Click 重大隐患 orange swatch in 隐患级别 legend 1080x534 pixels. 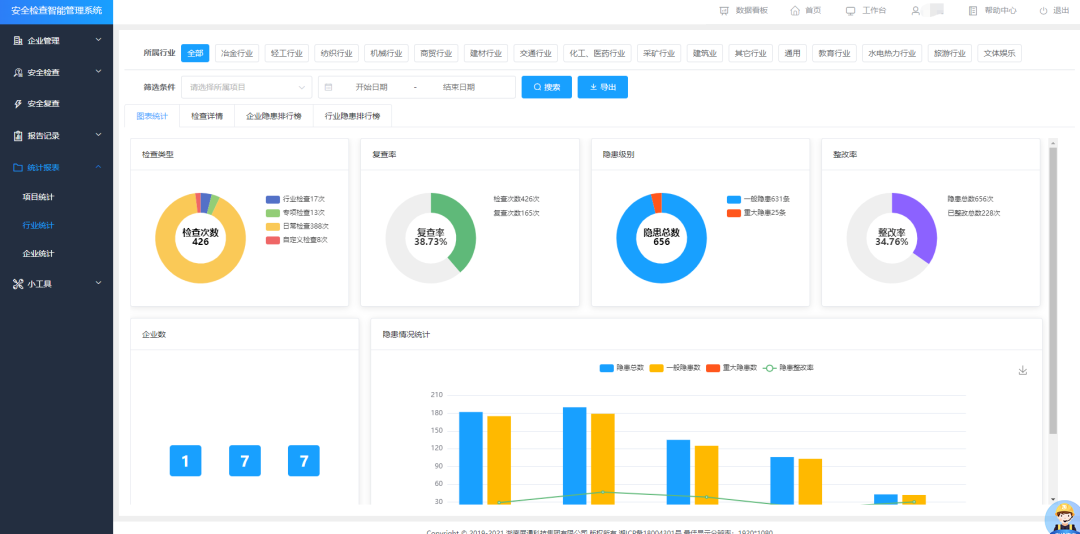(734, 212)
